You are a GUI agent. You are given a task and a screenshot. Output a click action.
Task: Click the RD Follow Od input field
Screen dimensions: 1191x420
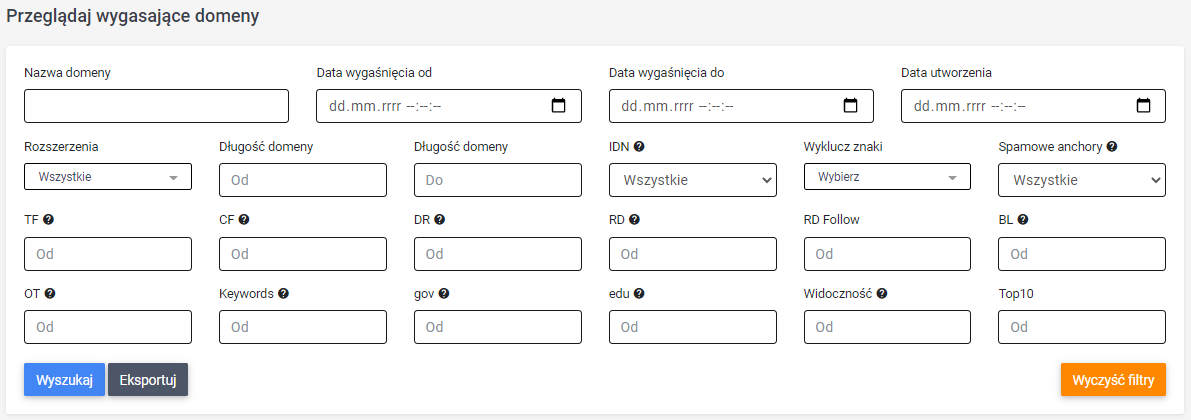pyautogui.click(x=887, y=254)
